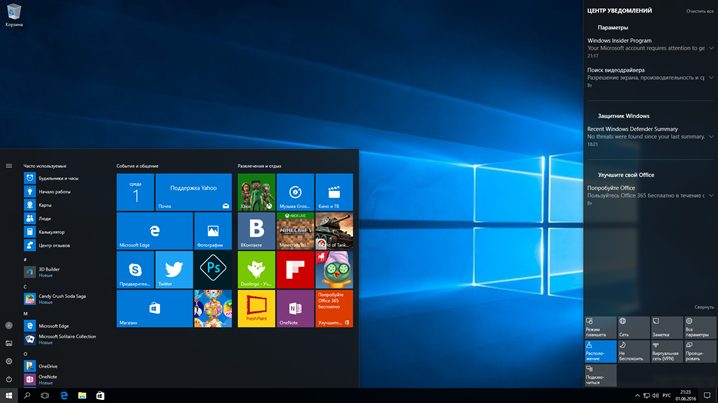Open File Explorer on the taskbar
This screenshot has width=718, height=403.
pos(82,395)
